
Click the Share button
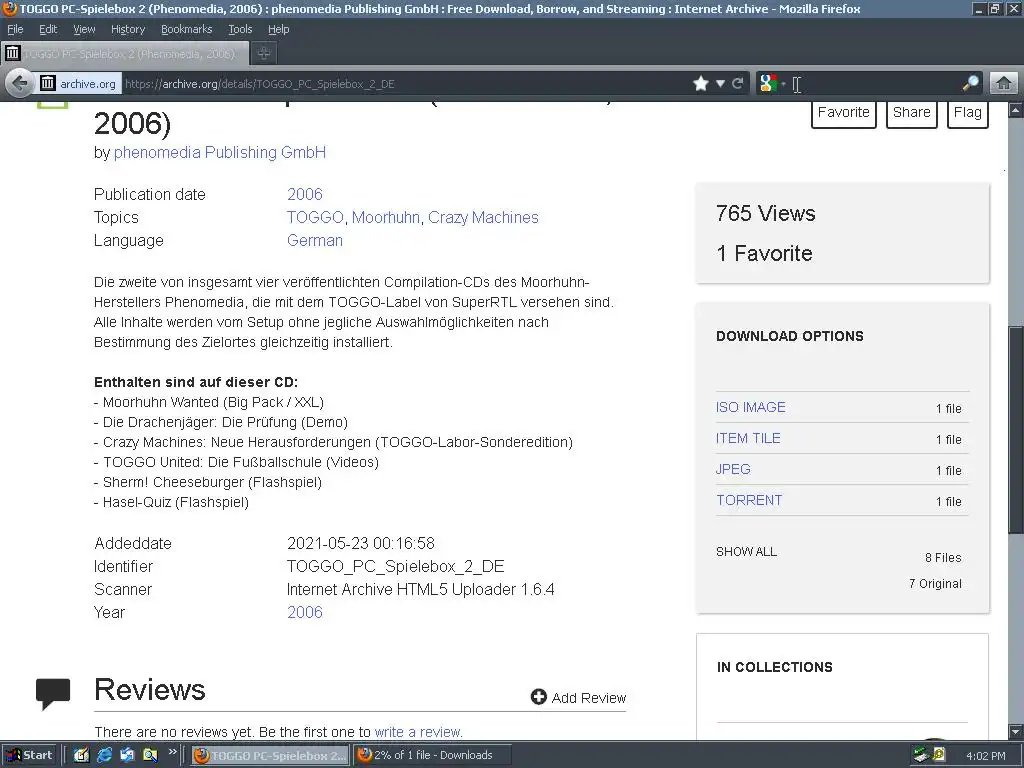point(911,114)
